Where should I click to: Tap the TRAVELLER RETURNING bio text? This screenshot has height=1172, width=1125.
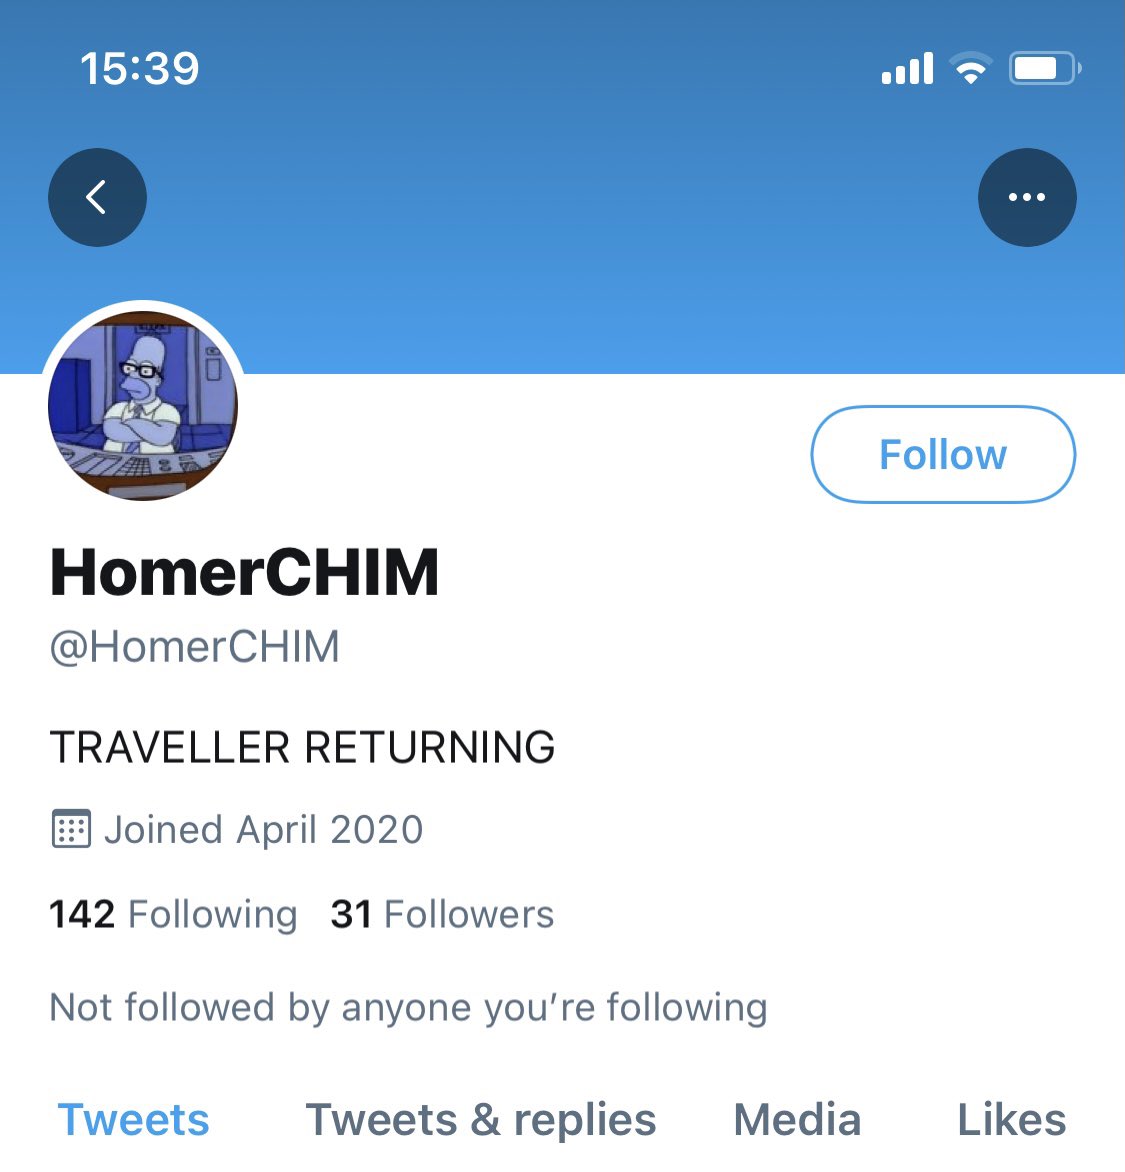[302, 747]
